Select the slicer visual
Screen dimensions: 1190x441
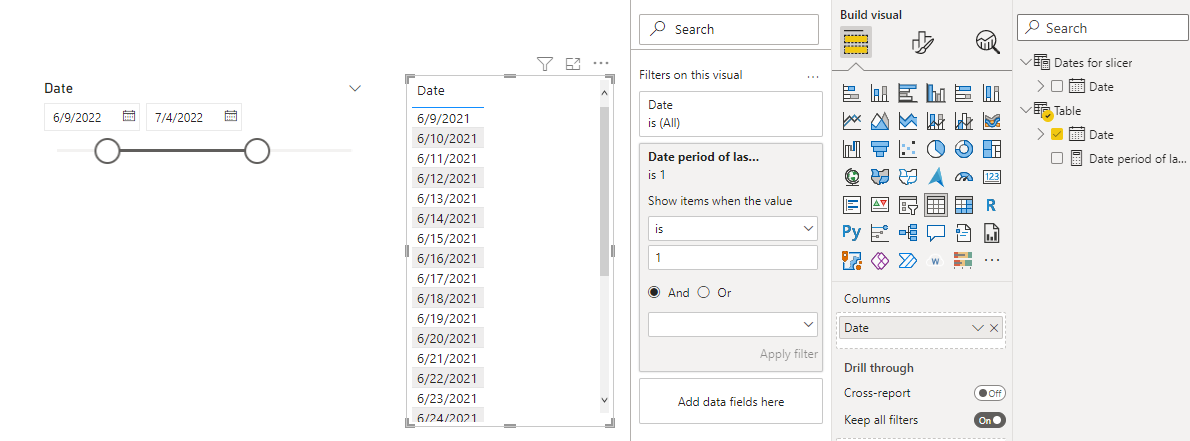tap(908, 205)
